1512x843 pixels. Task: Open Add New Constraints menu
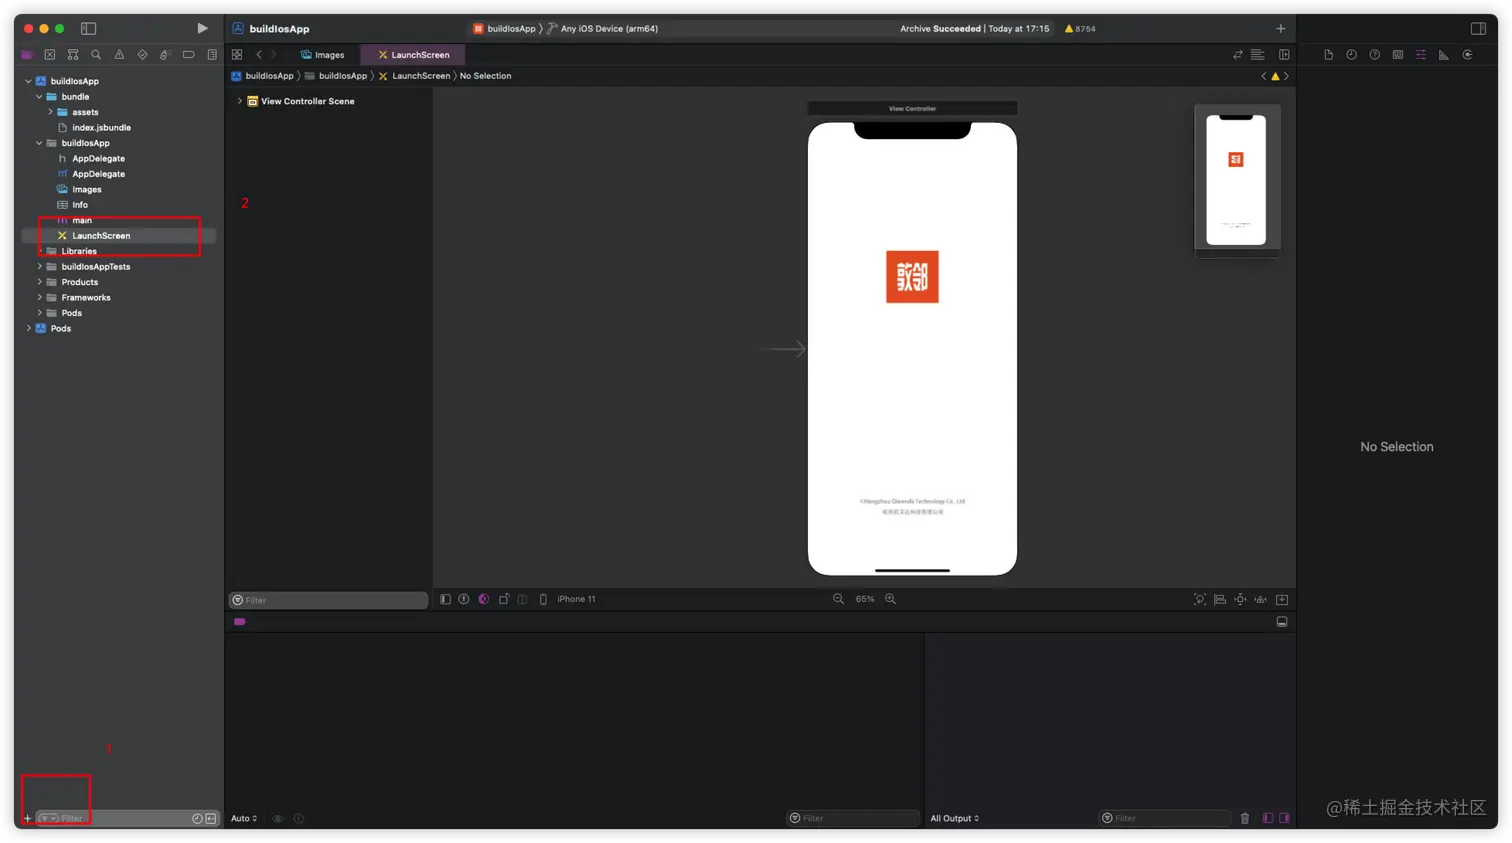(1240, 600)
